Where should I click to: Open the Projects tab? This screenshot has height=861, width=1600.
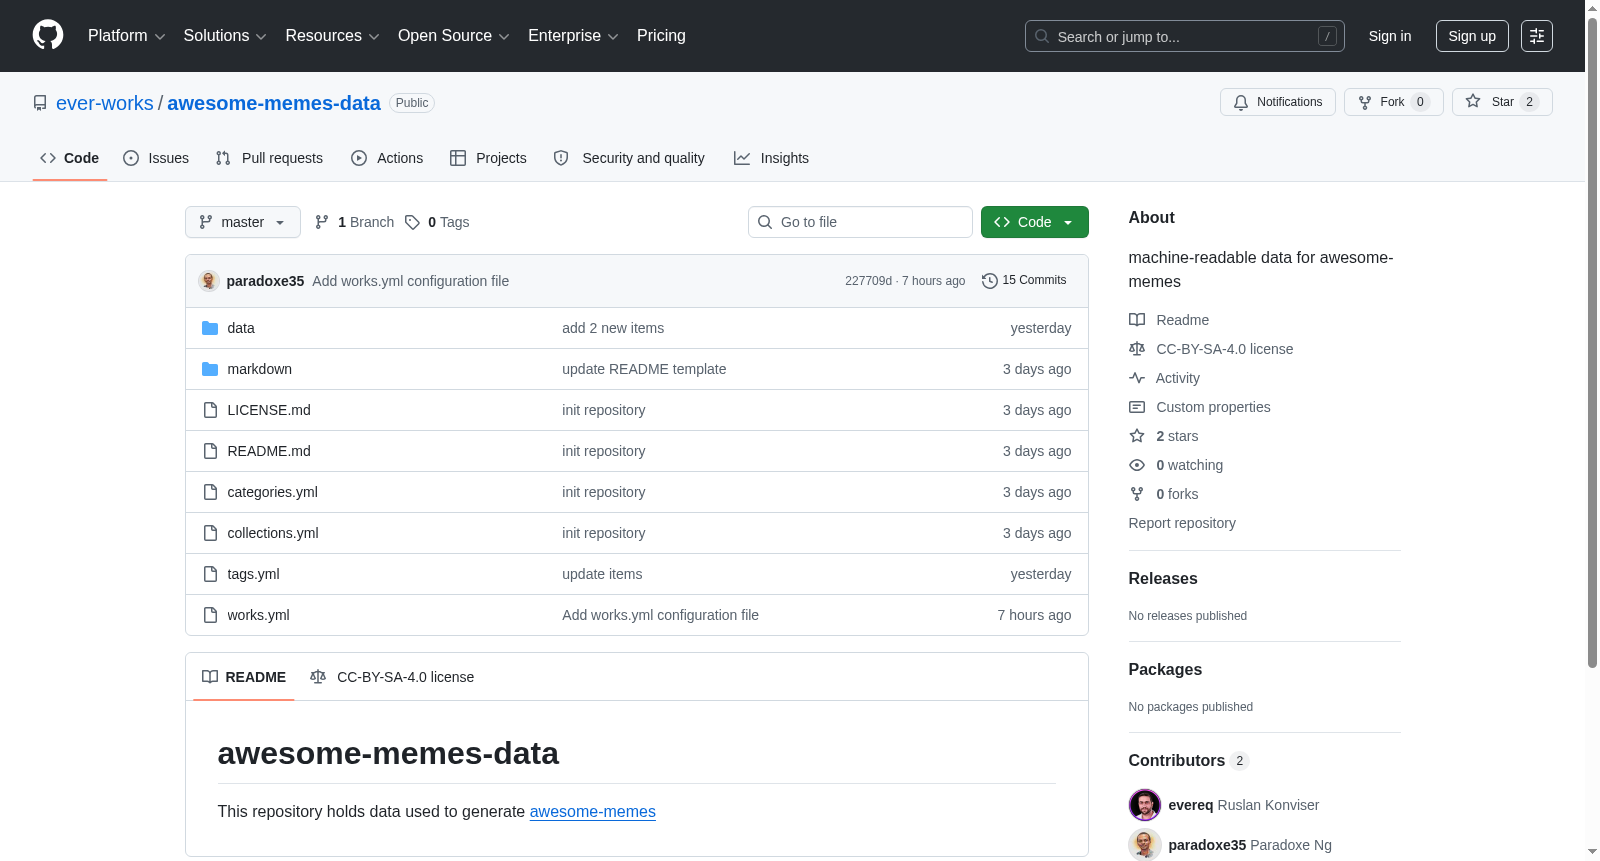[x=488, y=158]
